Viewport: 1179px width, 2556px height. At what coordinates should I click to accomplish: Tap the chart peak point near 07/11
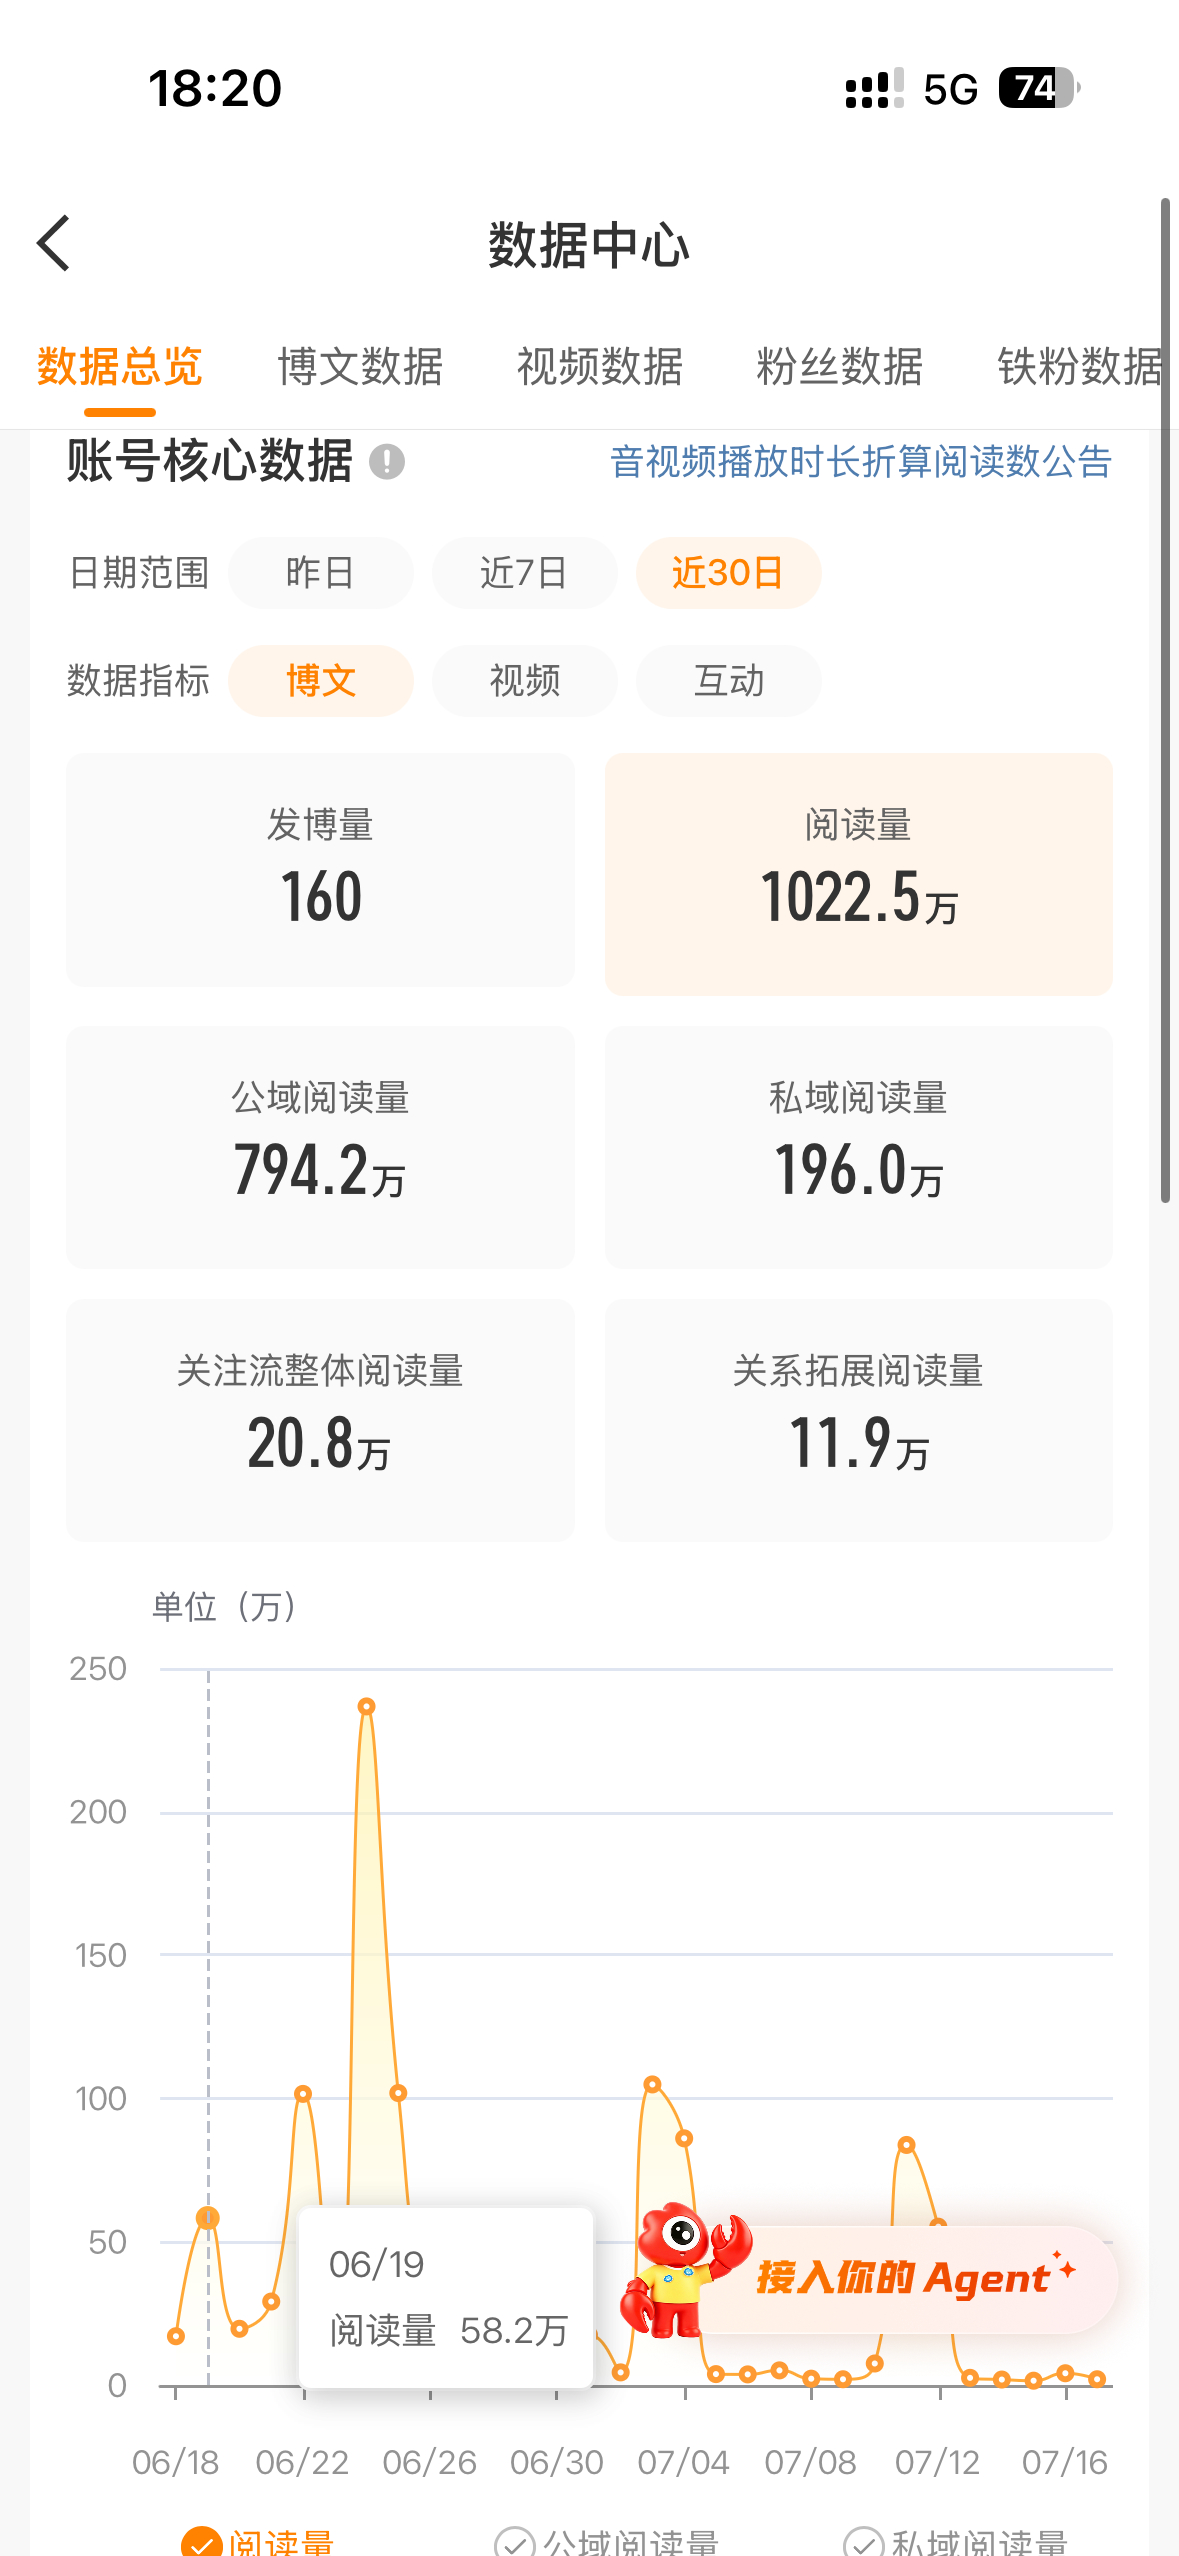[907, 2144]
